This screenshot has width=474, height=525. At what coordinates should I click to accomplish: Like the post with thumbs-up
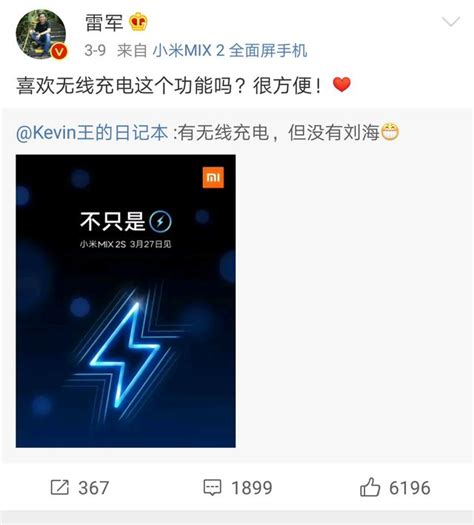(370, 487)
